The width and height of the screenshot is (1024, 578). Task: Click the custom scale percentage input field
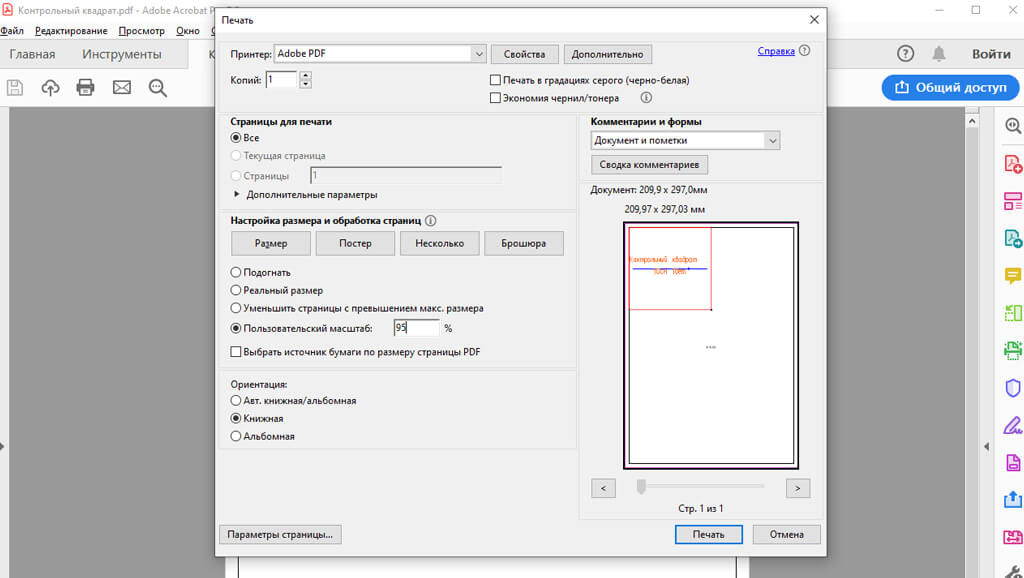(415, 328)
